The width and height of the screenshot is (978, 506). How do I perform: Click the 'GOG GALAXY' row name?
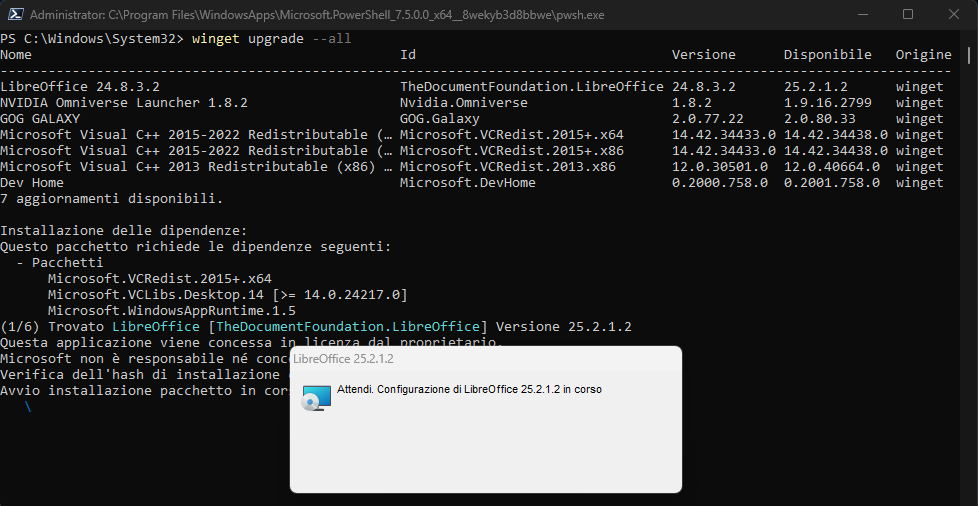[40, 119]
